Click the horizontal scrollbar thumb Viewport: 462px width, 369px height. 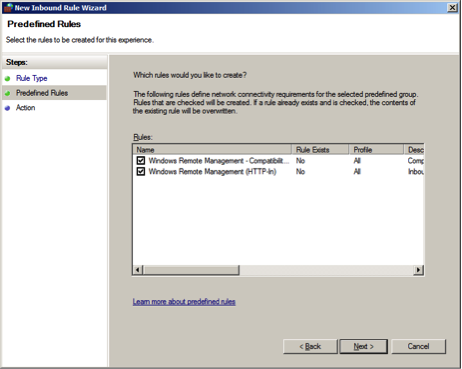pos(191,270)
